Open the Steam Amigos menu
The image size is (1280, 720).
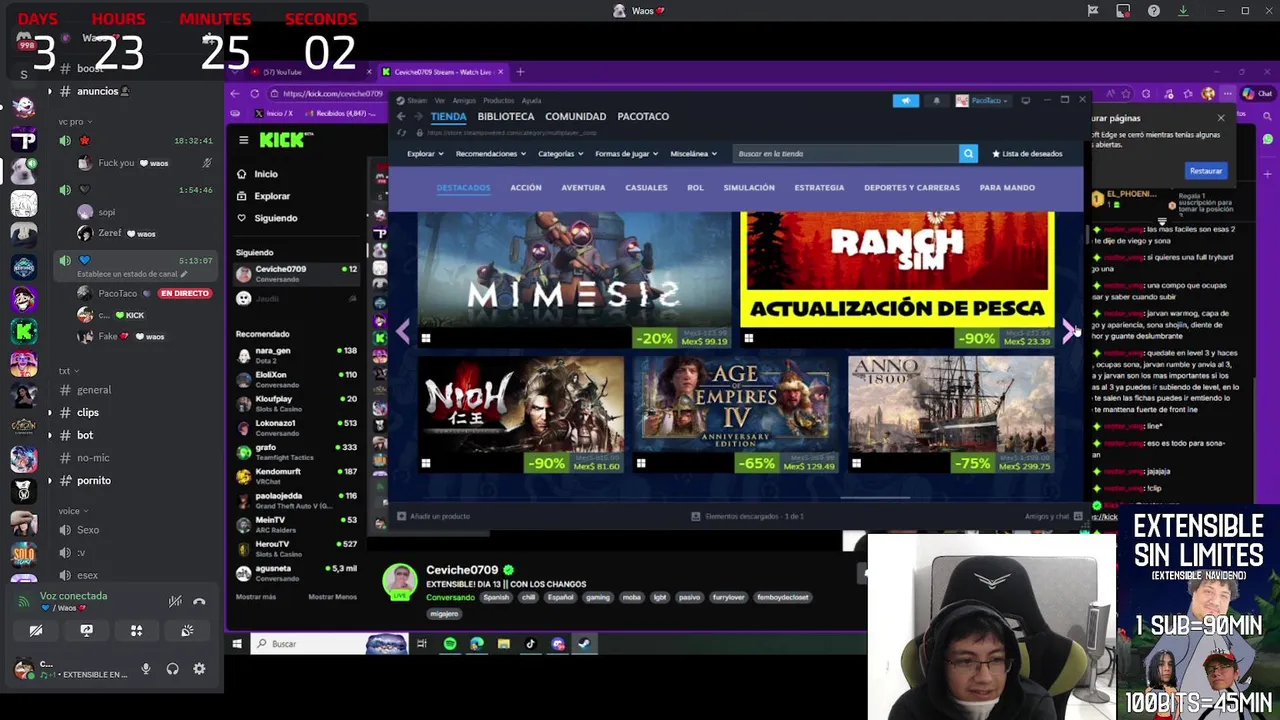point(464,100)
